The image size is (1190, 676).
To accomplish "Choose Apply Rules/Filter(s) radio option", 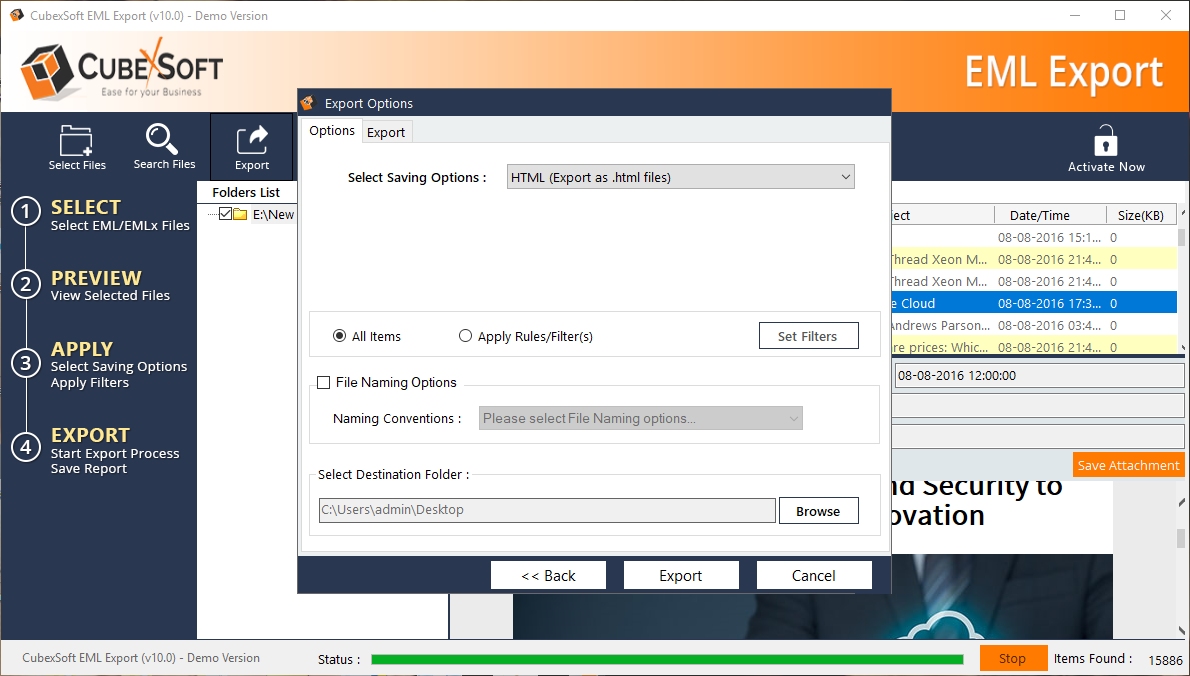I will click(466, 337).
